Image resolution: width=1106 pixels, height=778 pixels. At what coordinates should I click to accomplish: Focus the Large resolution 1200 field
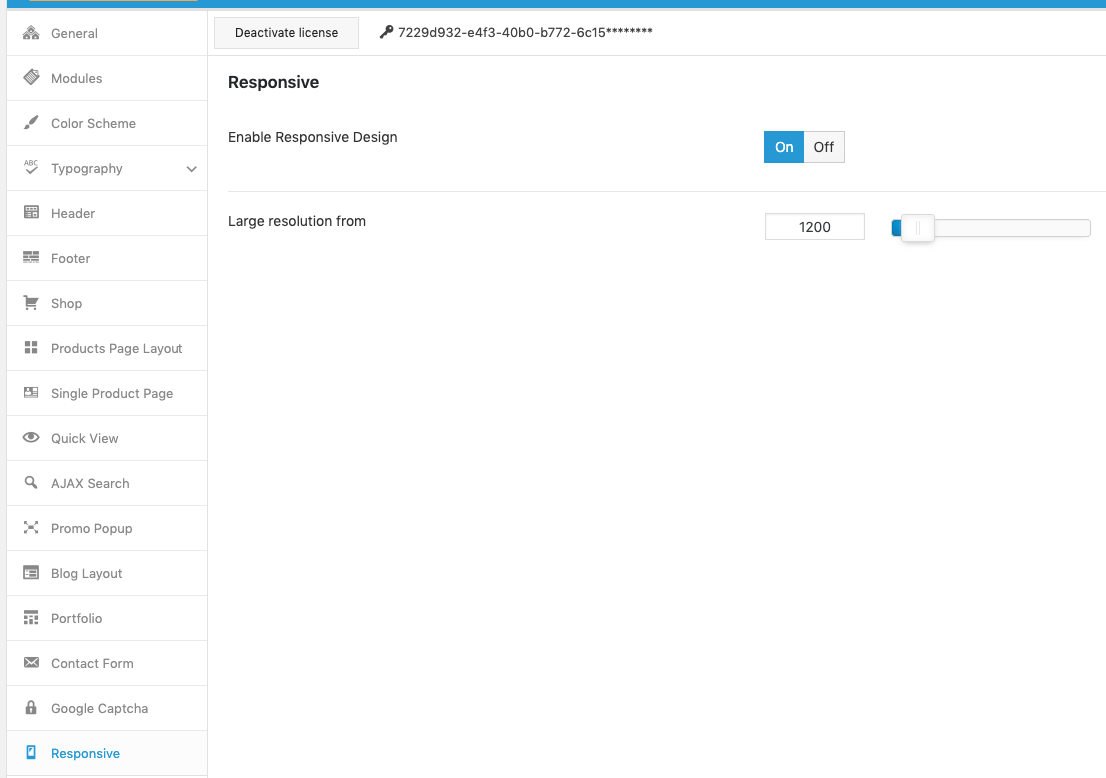coord(815,227)
